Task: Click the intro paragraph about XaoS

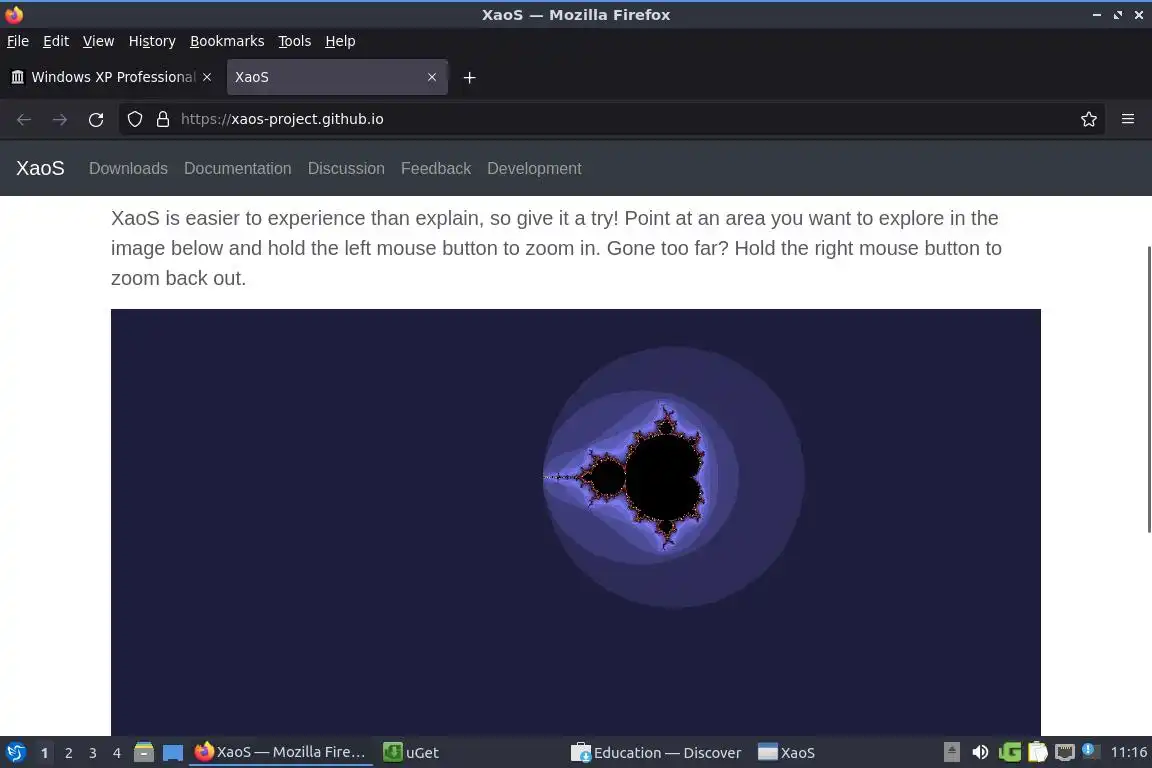Action: pyautogui.click(x=556, y=248)
